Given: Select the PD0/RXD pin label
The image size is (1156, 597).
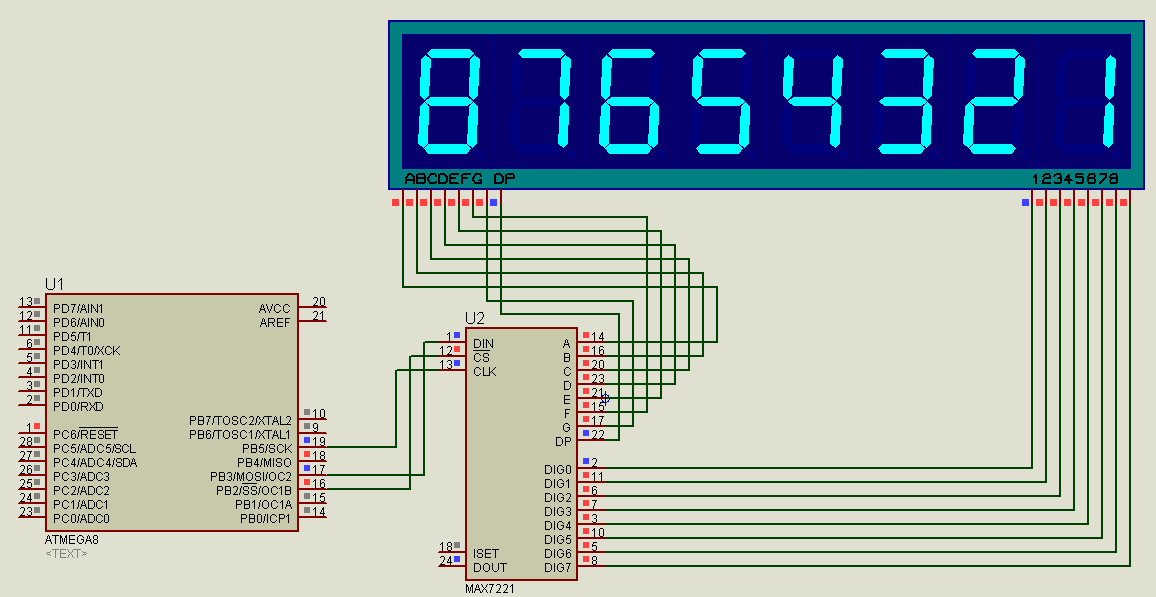Looking at the screenshot, I should (x=78, y=407).
